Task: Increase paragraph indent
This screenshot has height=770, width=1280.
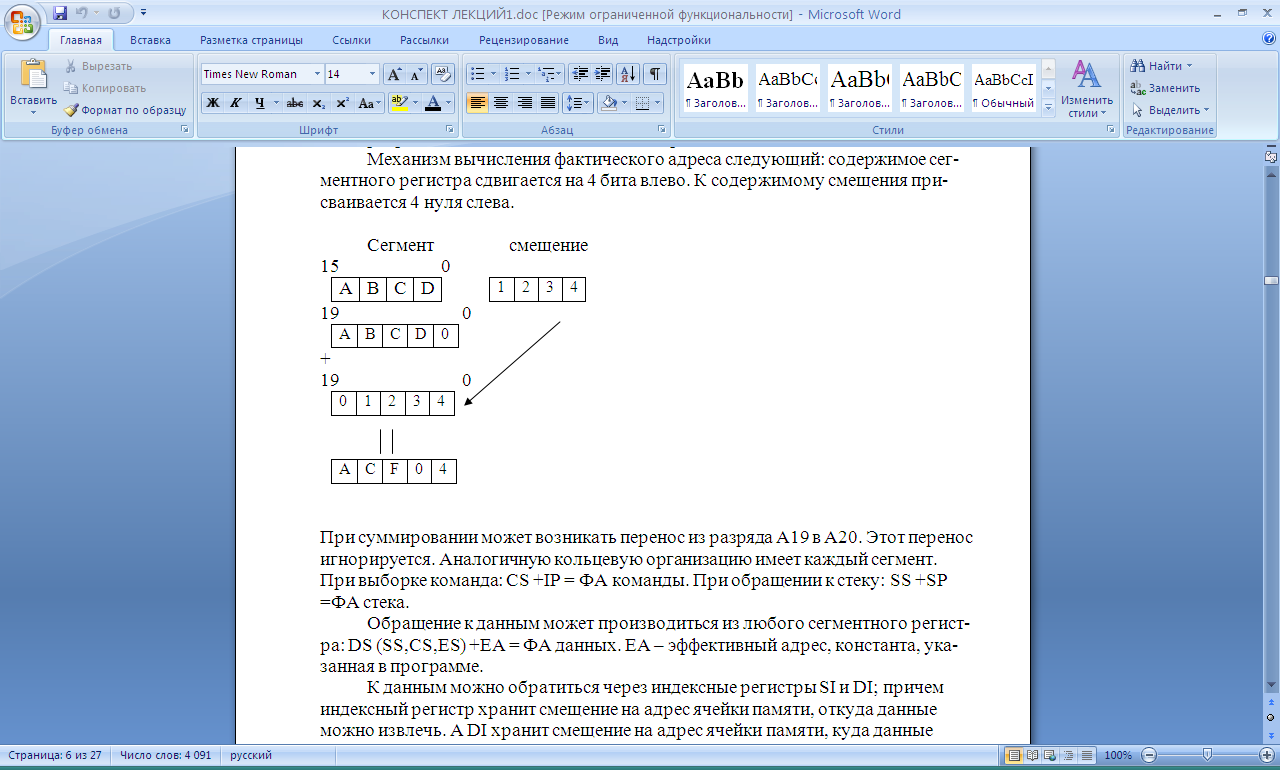Action: coord(603,74)
